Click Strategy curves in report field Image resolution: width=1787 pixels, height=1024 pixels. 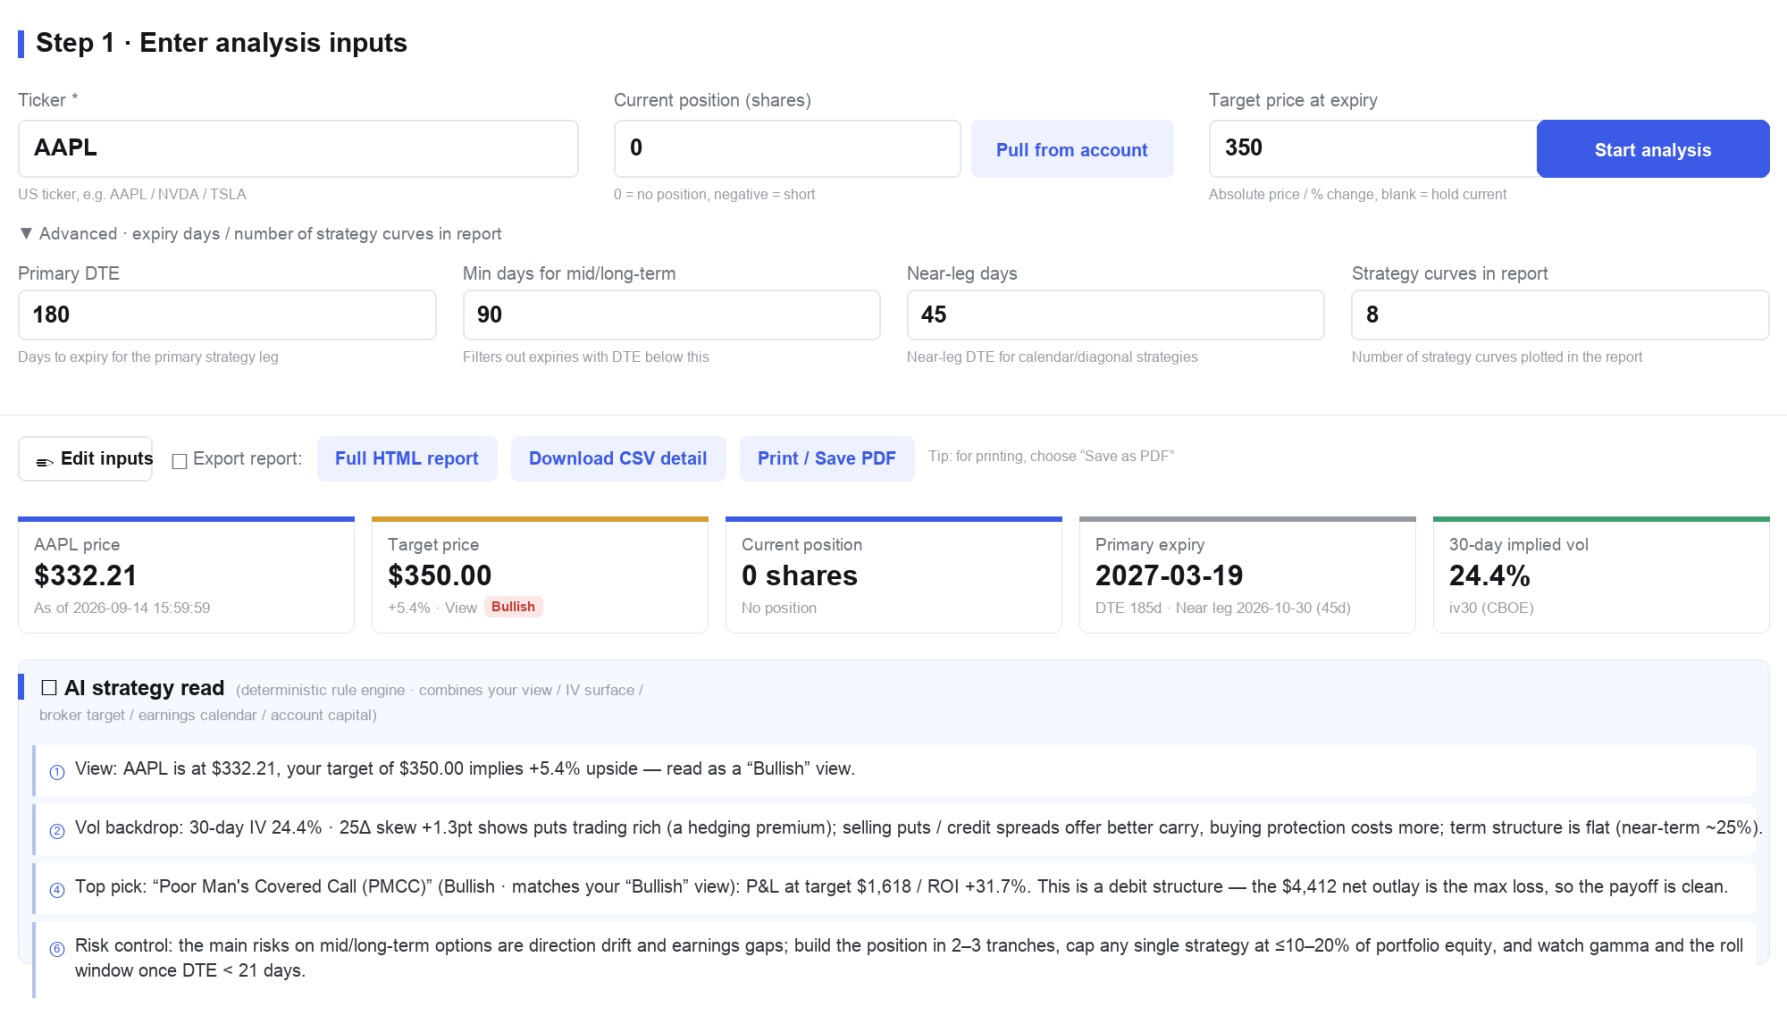click(x=1560, y=315)
